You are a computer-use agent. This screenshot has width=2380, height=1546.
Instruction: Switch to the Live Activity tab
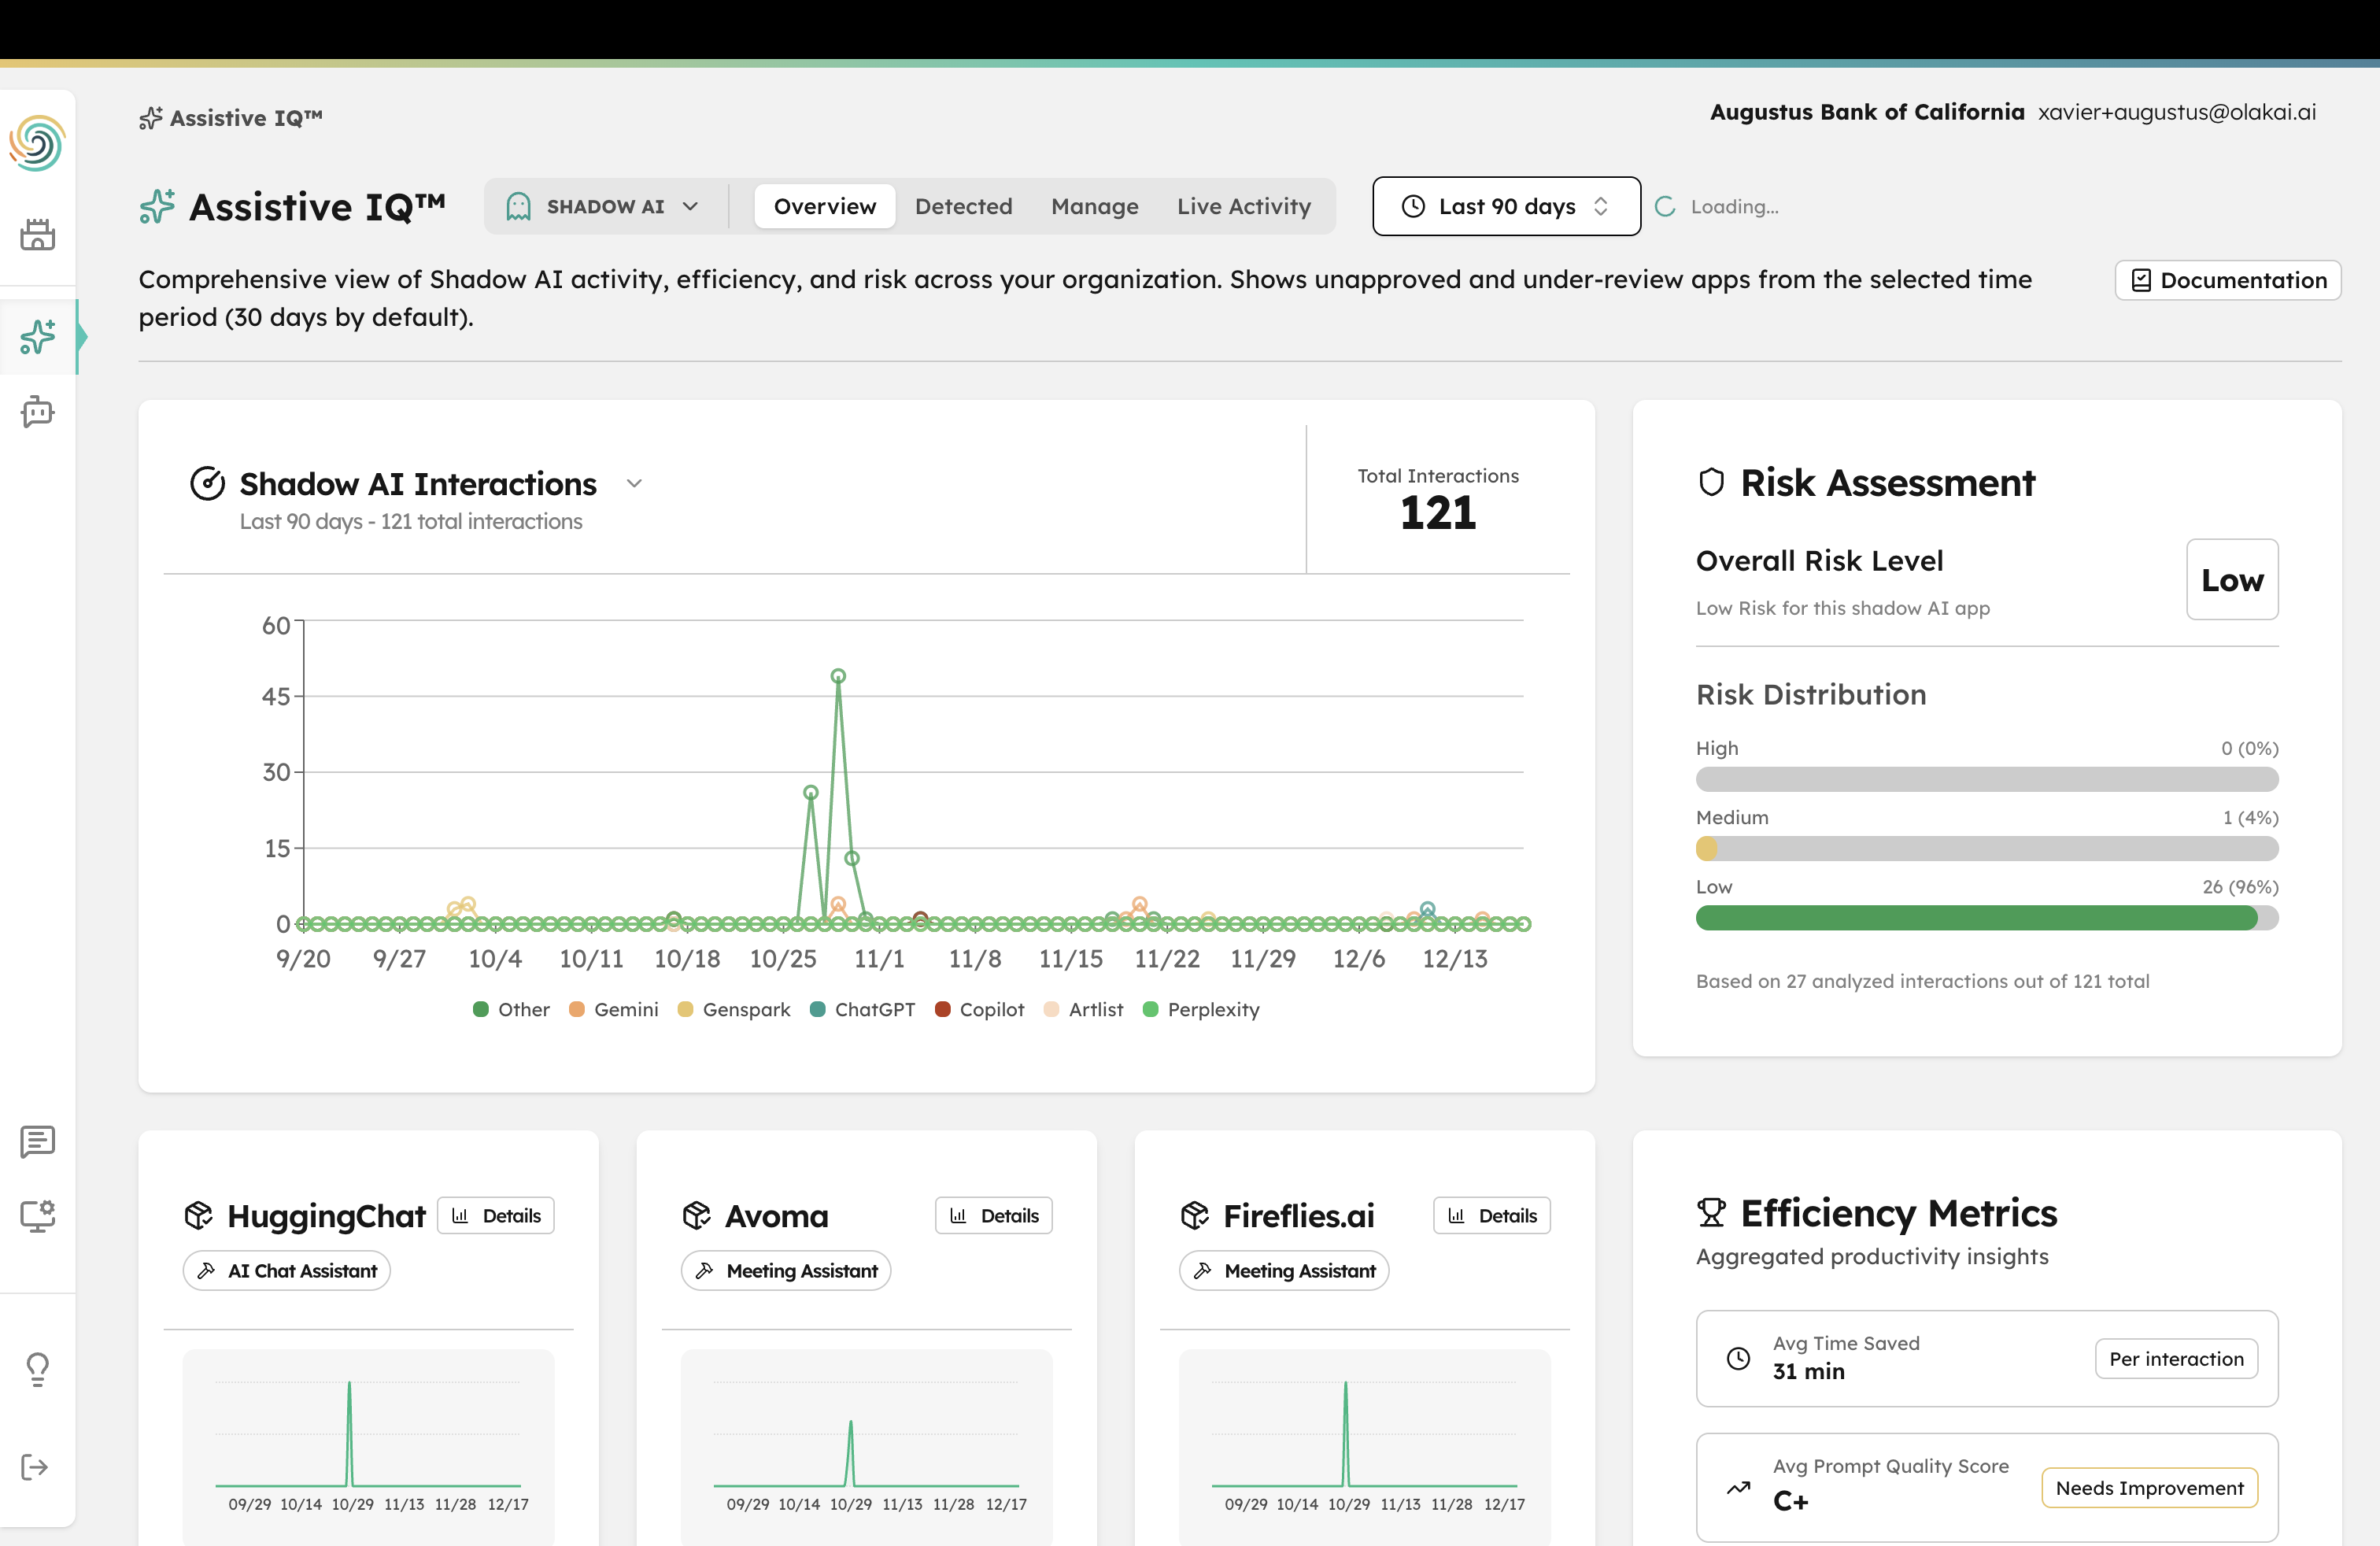click(x=1244, y=206)
